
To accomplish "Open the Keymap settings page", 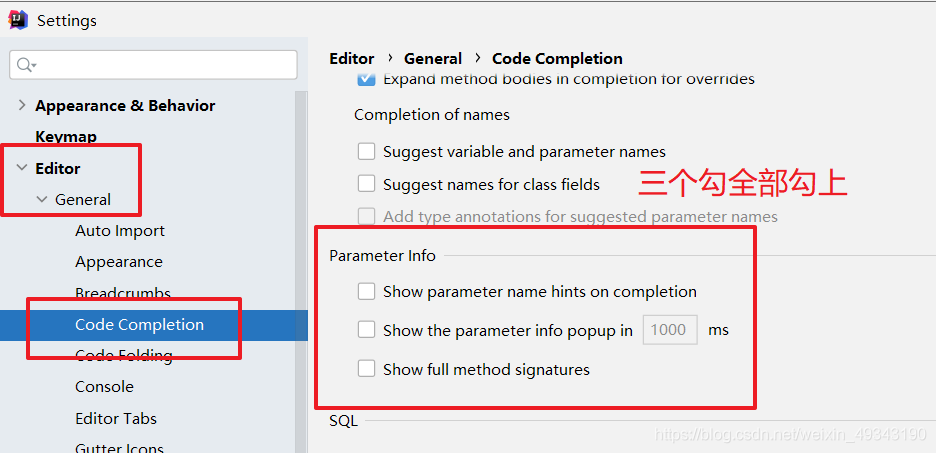I will 66,137.
